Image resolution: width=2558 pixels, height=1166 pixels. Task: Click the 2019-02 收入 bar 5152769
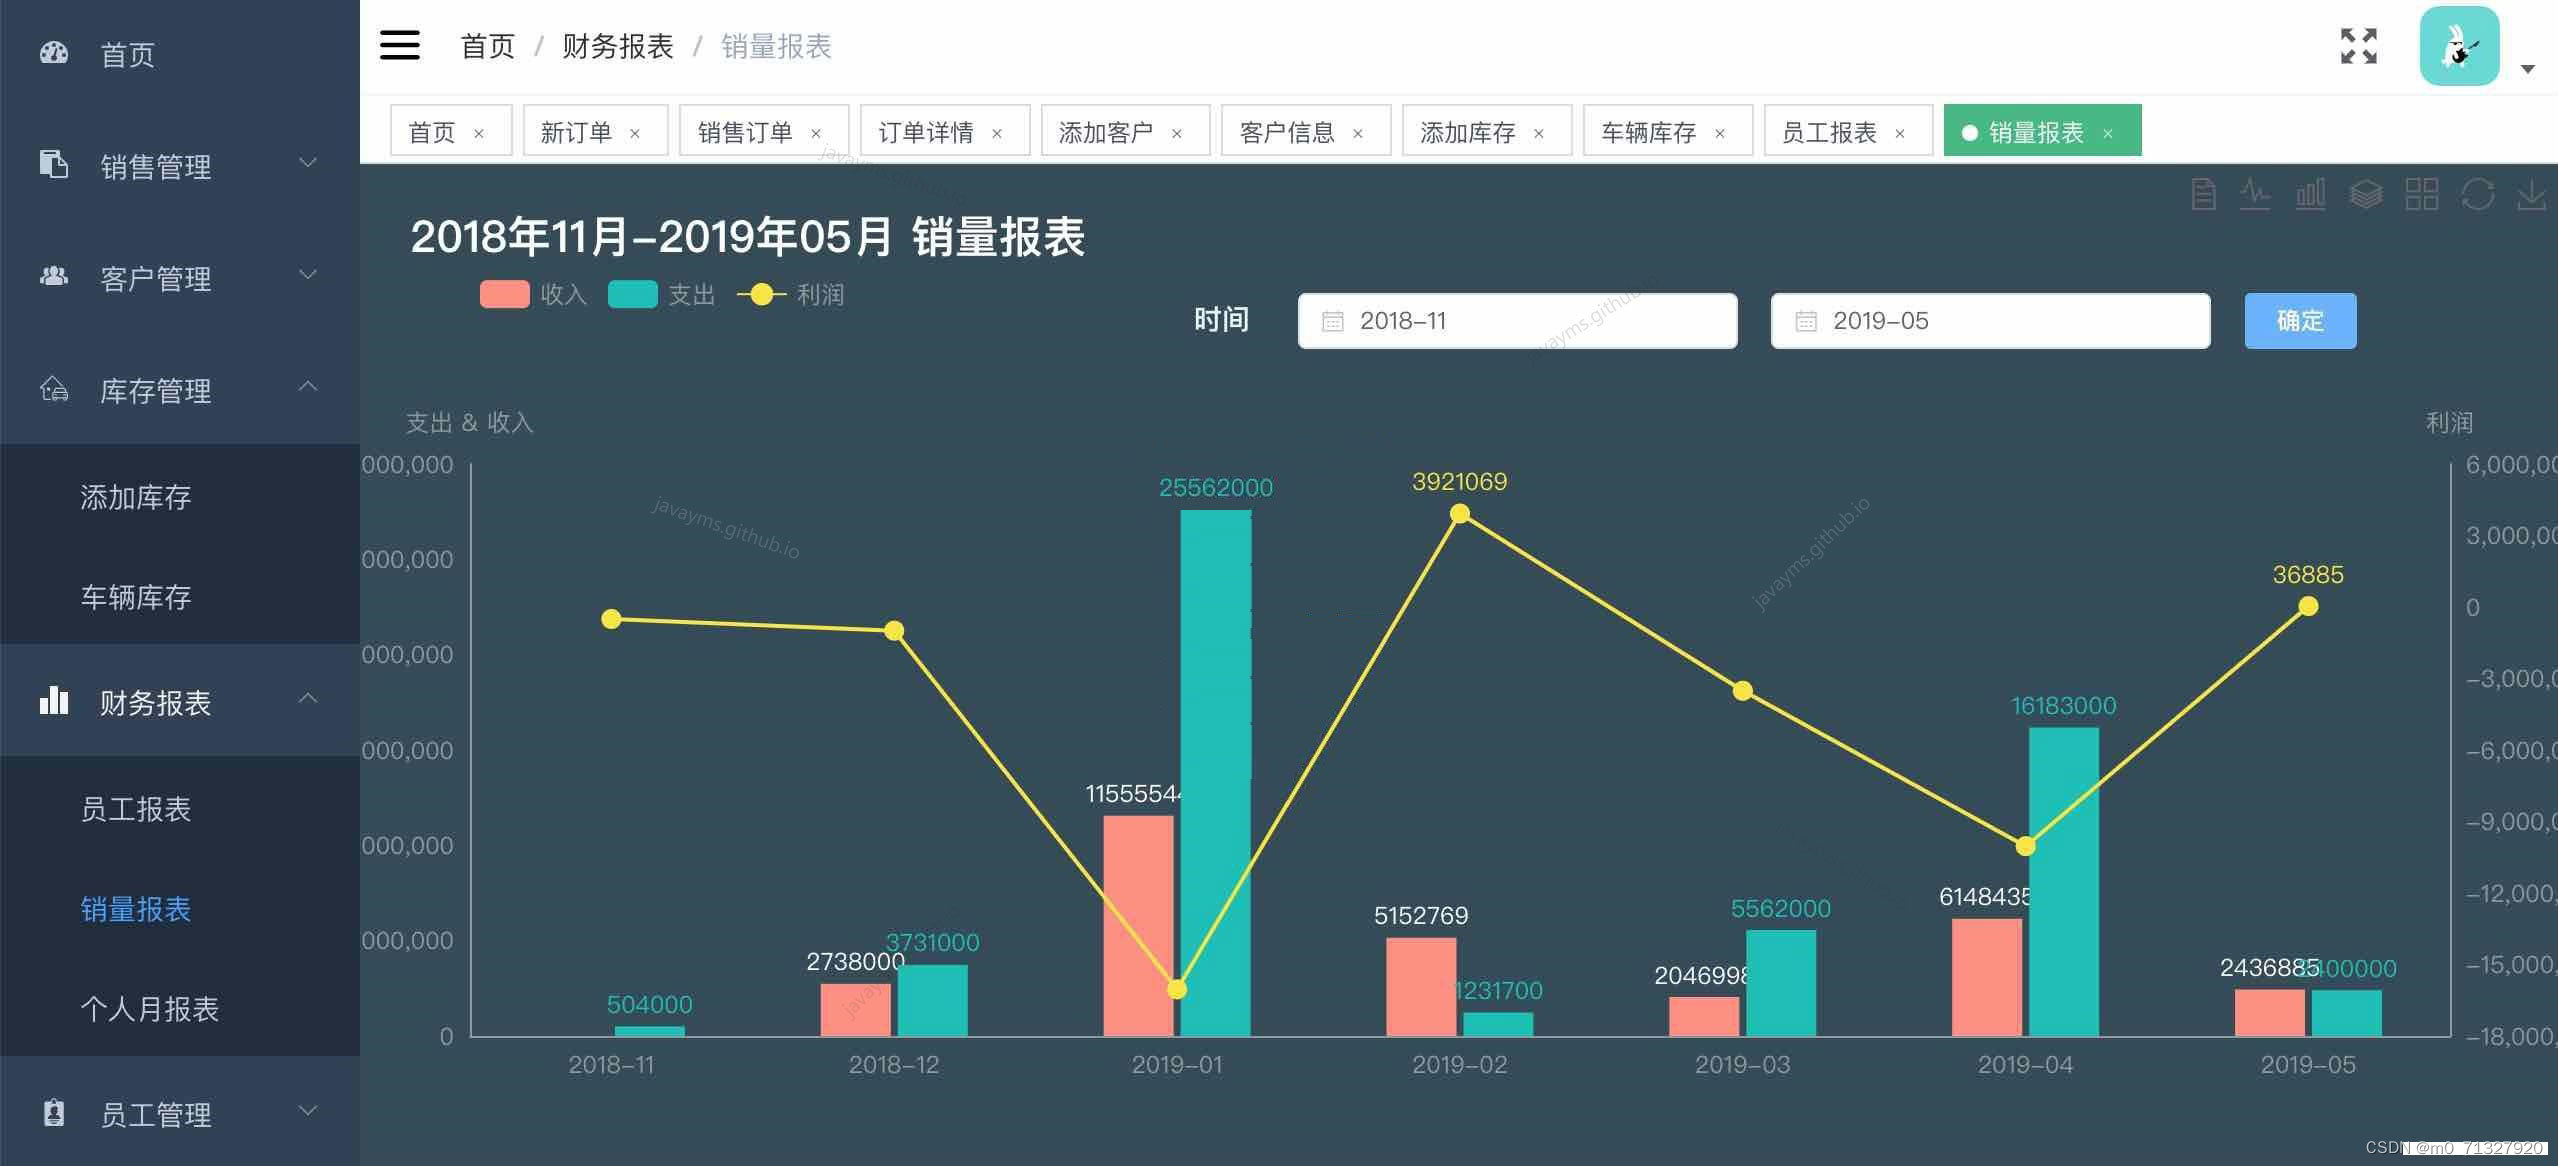click(x=1421, y=987)
